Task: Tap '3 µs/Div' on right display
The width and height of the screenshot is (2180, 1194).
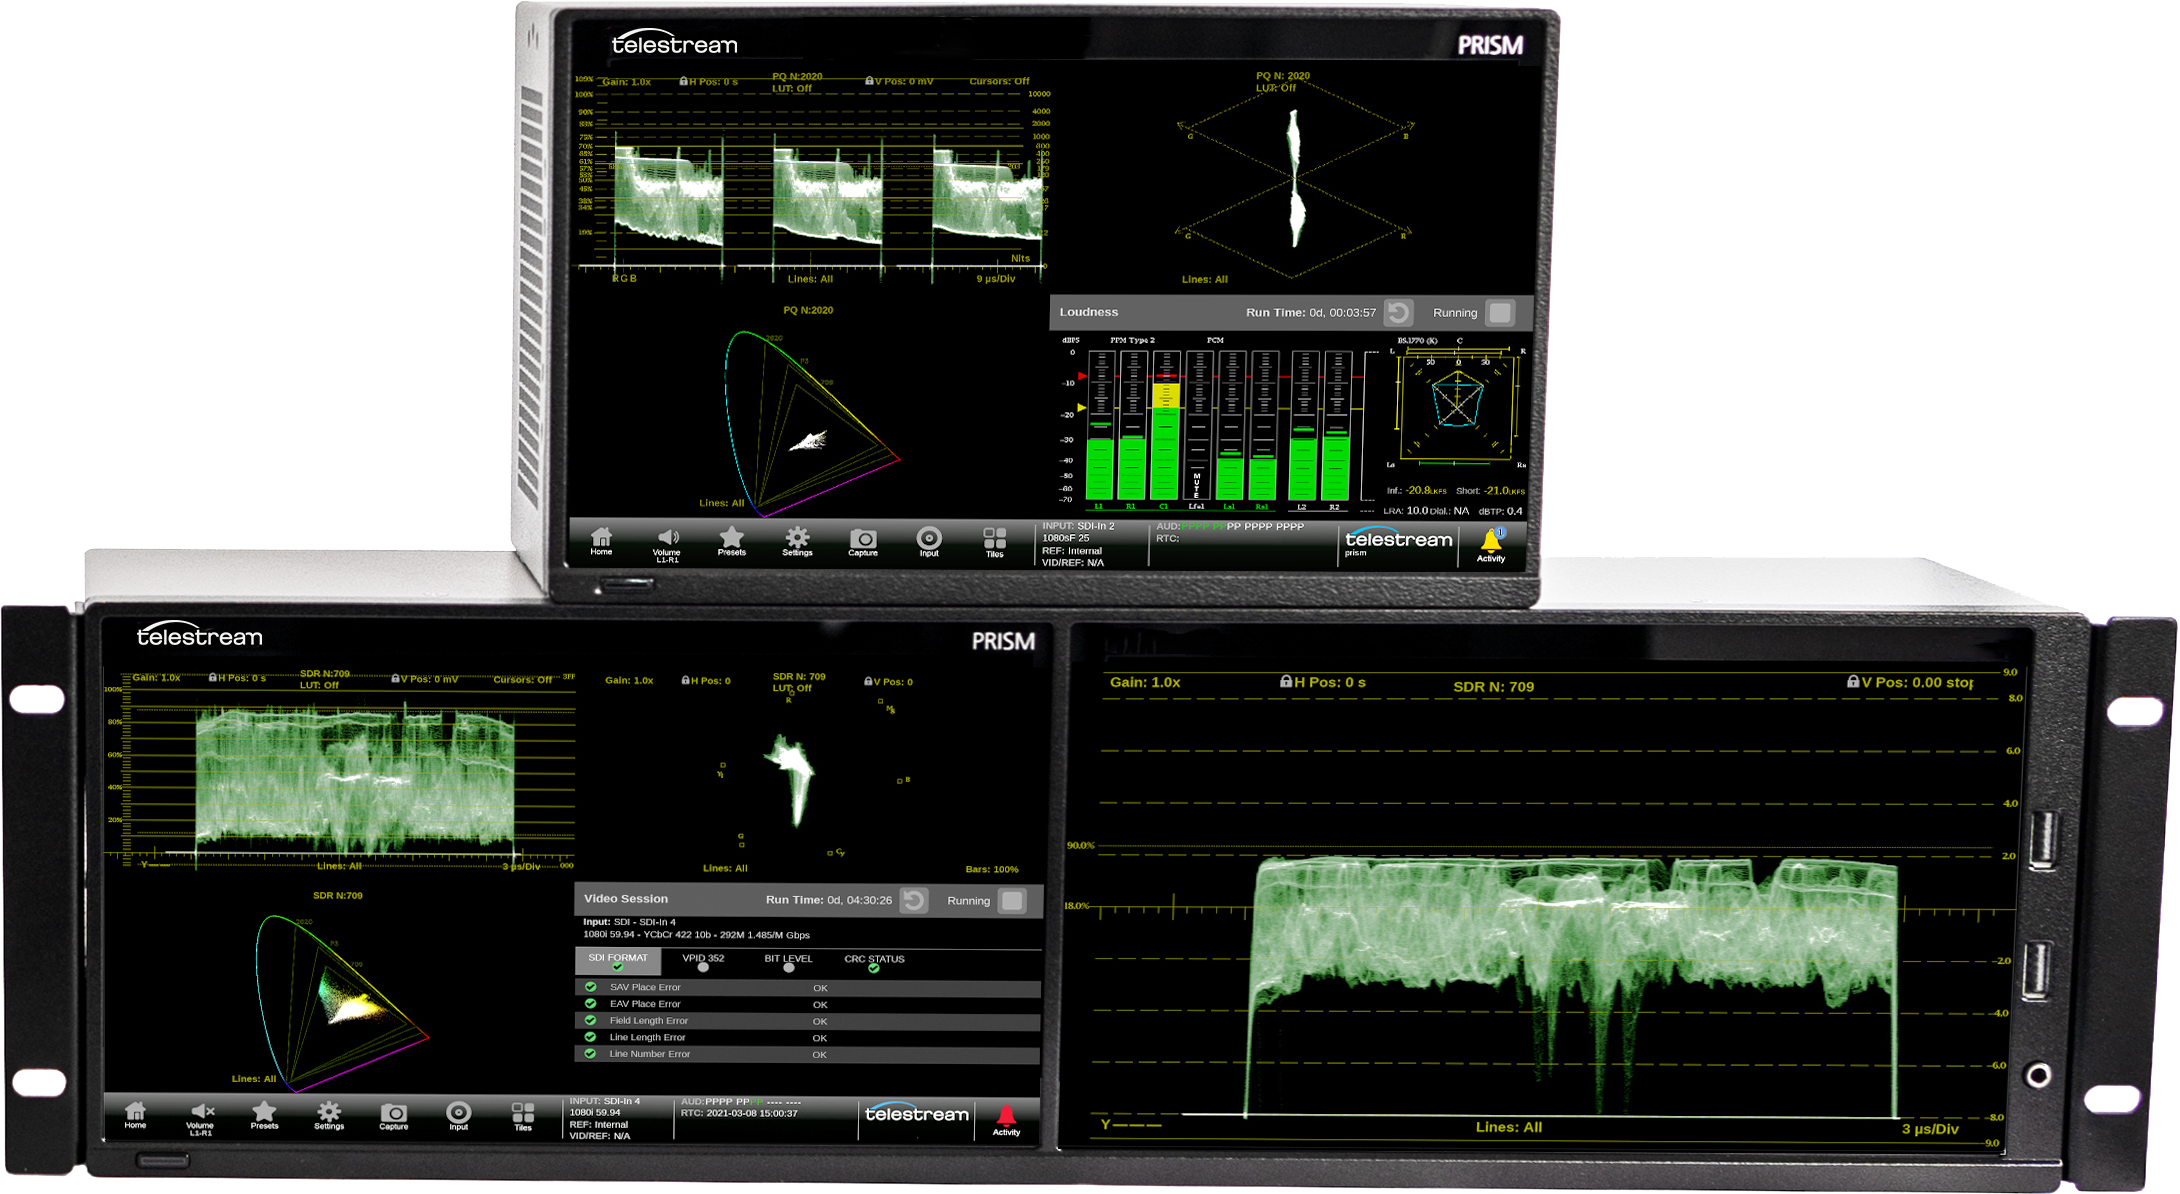Action: point(1930,1129)
